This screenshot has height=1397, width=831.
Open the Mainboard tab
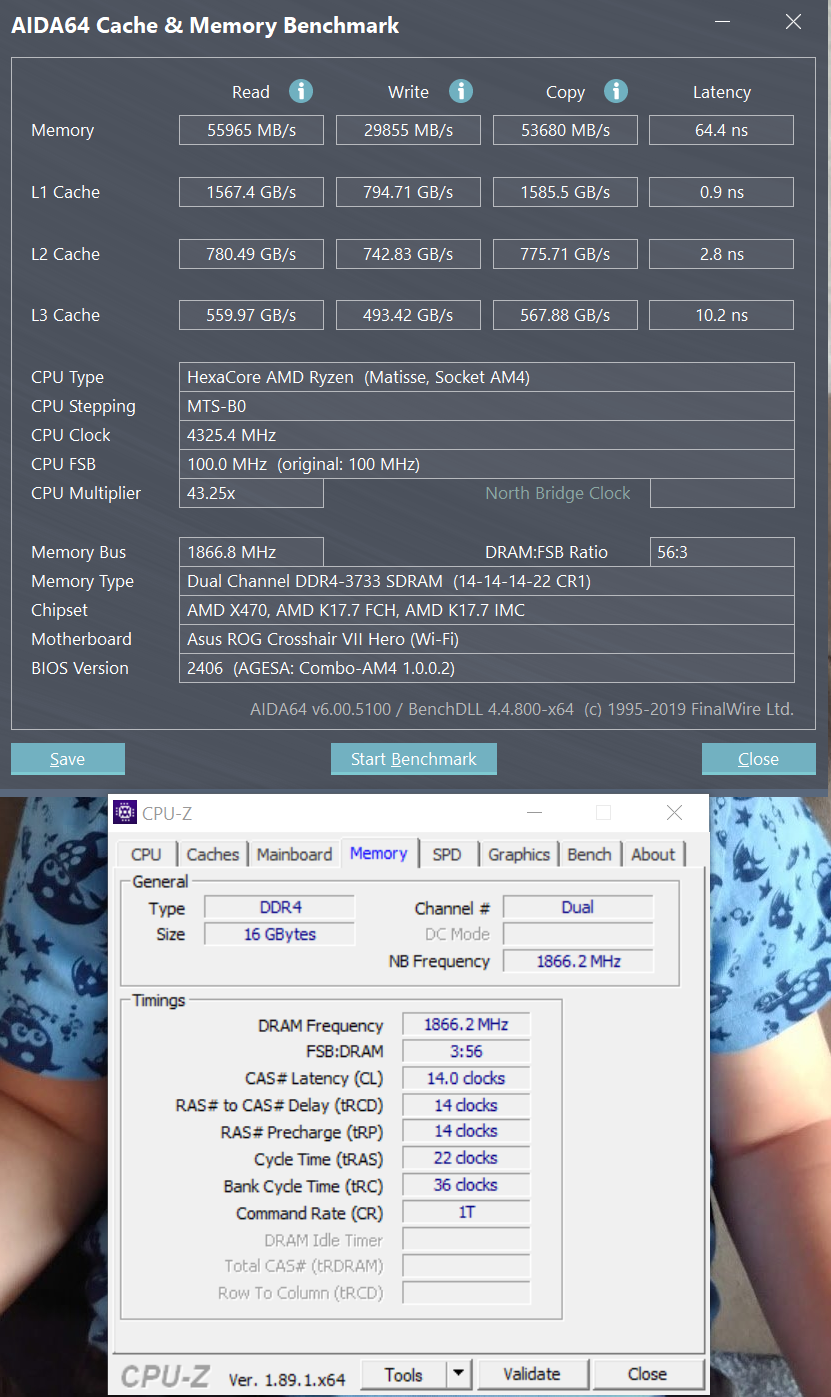pyautogui.click(x=294, y=854)
